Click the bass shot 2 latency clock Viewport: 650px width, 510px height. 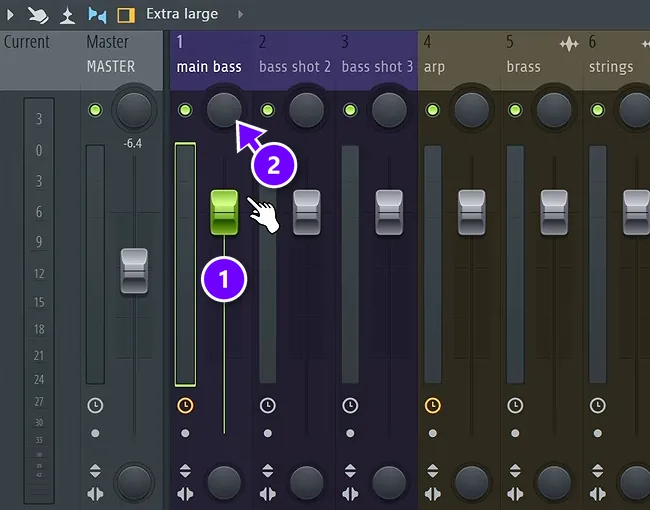tap(267, 405)
